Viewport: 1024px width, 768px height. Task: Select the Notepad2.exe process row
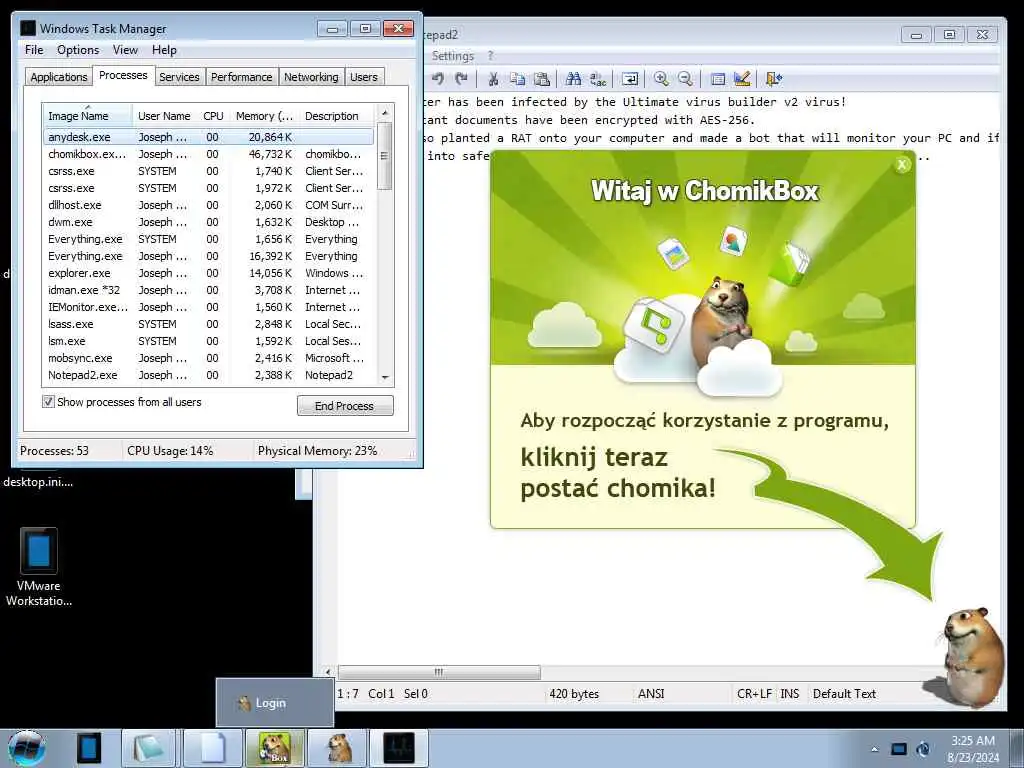[x=208, y=375]
